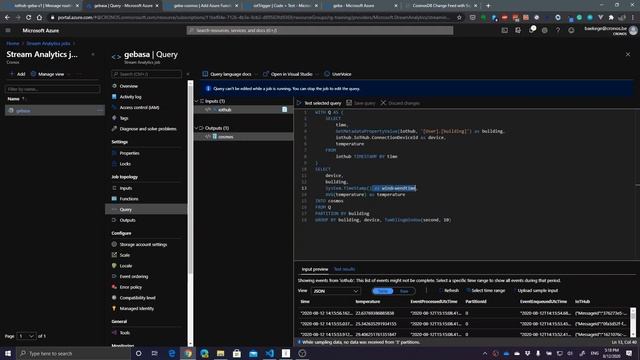This screenshot has width=640, height=360.
Task: Click the sidebar Search (Ctrl+/) field
Action: coord(147,74)
